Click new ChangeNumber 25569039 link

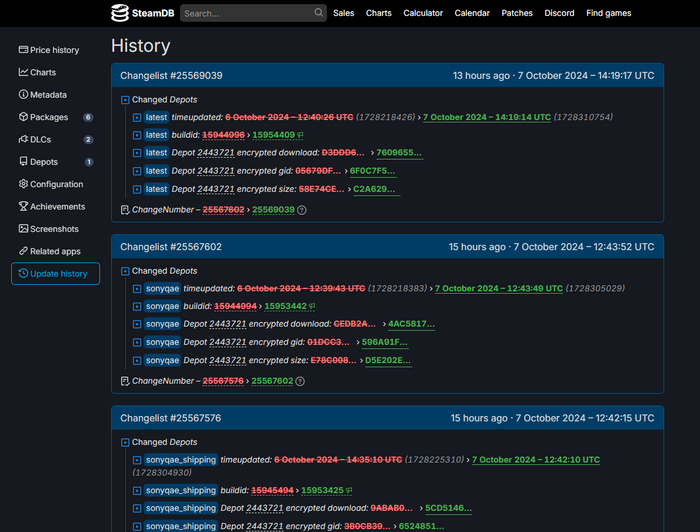pos(273,209)
